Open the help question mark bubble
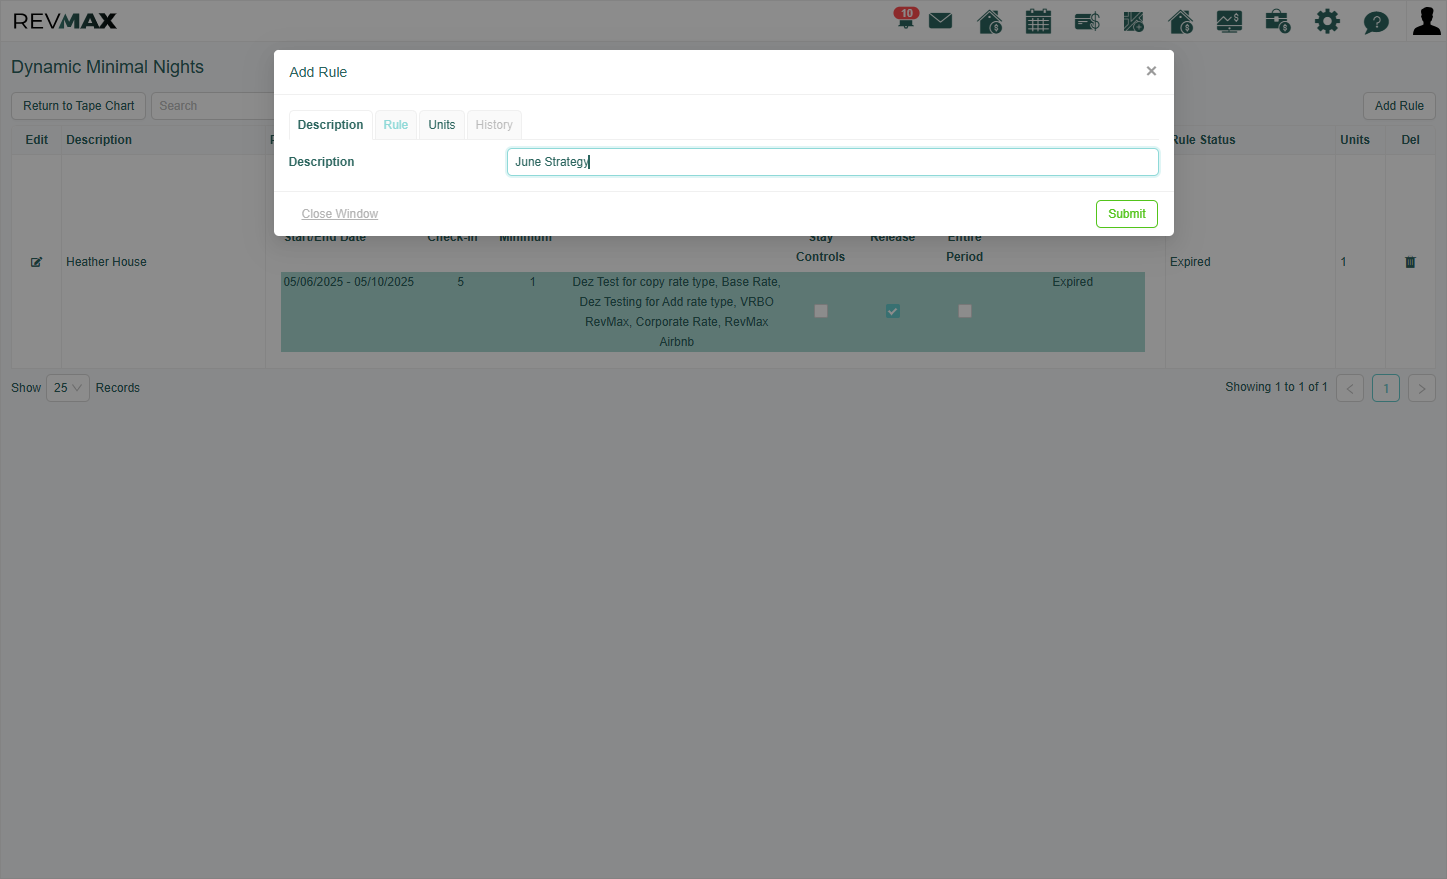This screenshot has height=879, width=1447. click(1376, 22)
